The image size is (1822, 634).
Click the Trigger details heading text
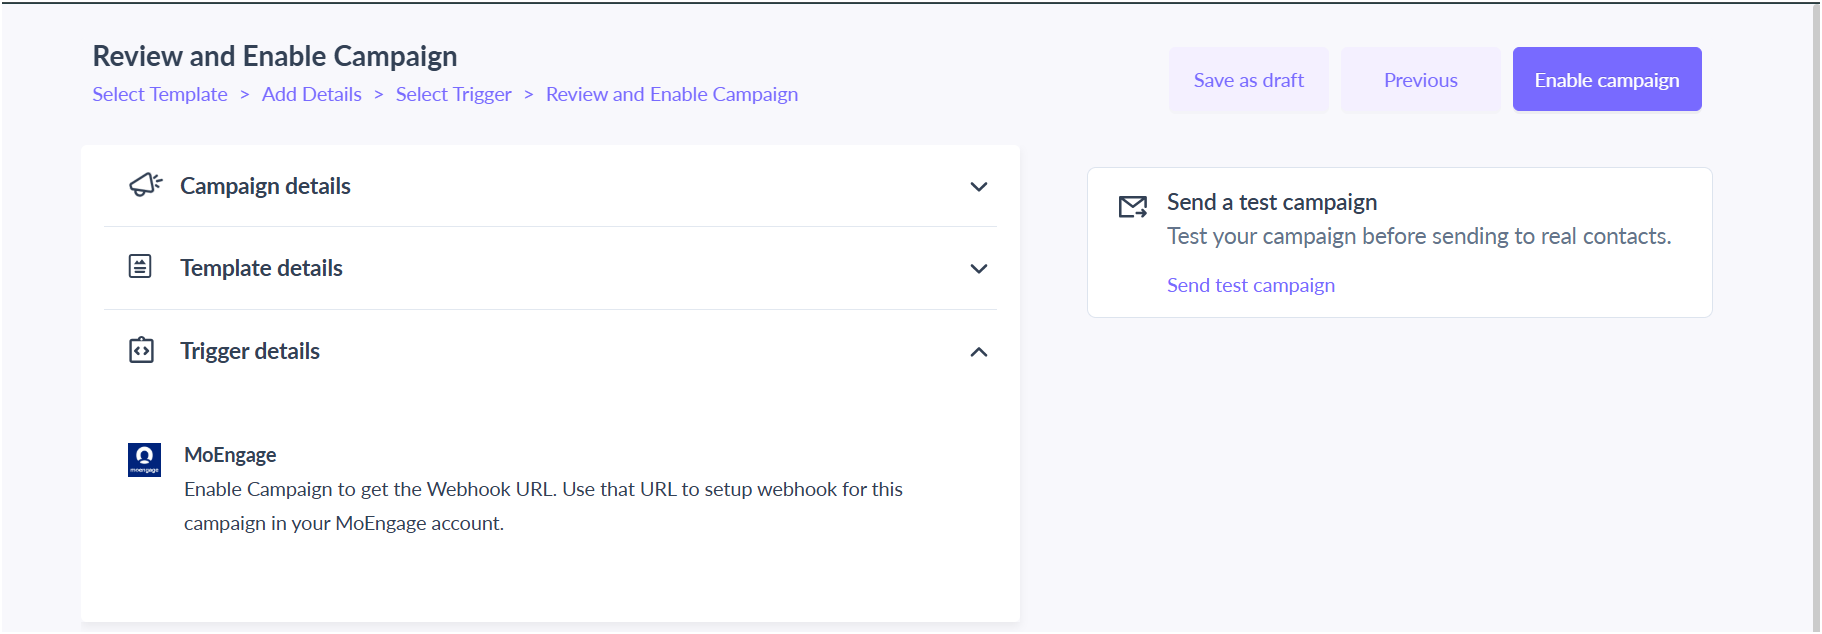click(x=250, y=351)
